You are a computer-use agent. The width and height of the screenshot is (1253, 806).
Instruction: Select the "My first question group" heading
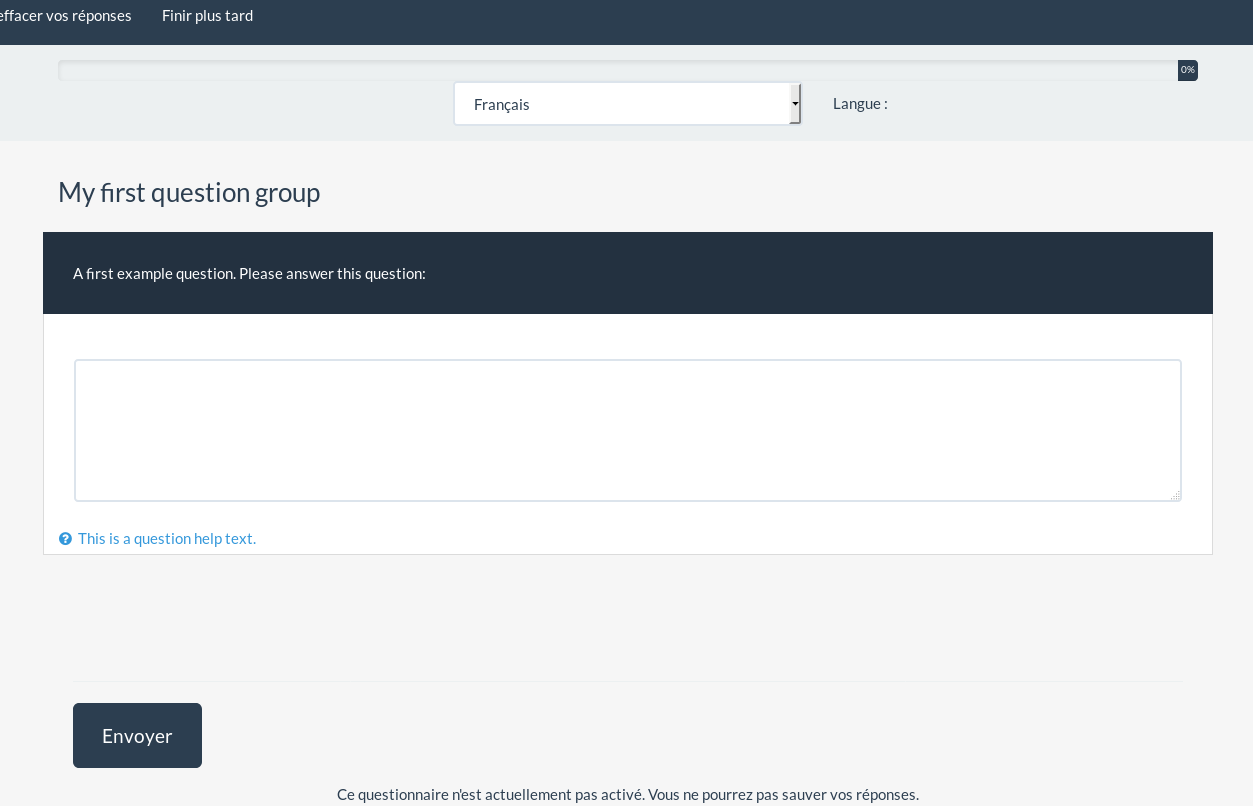tap(189, 192)
